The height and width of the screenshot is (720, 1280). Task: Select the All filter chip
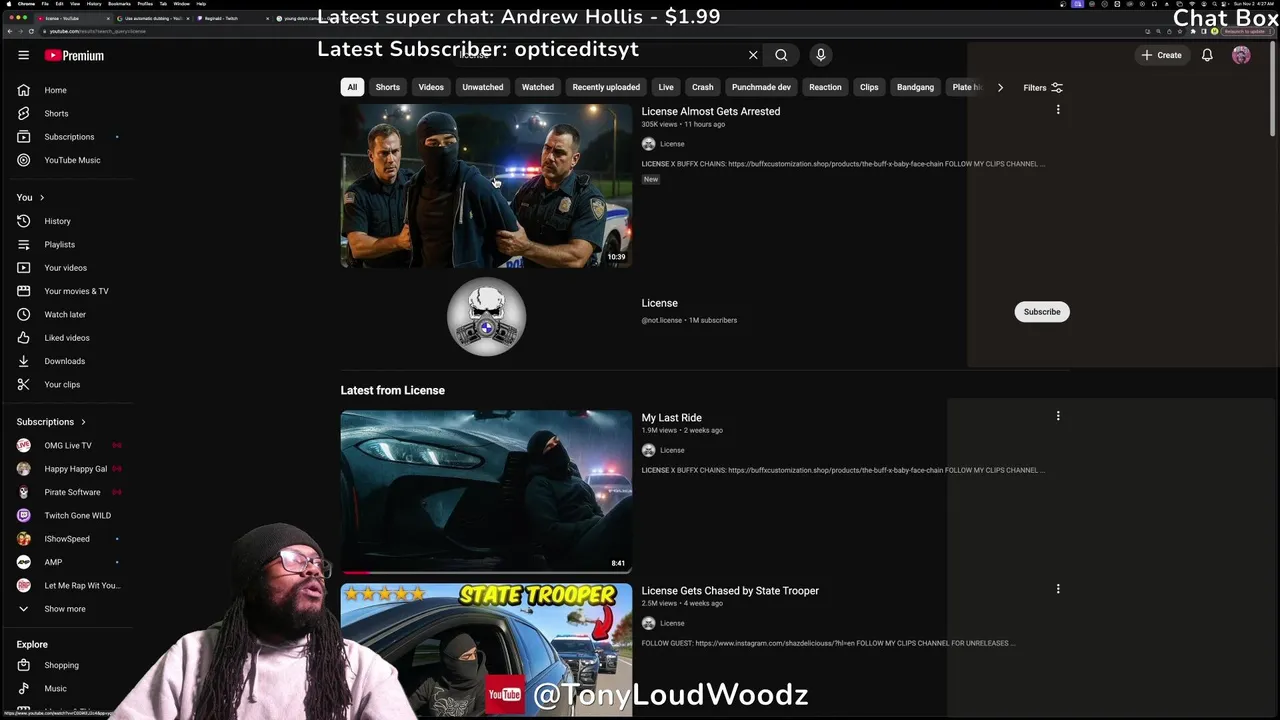(352, 87)
